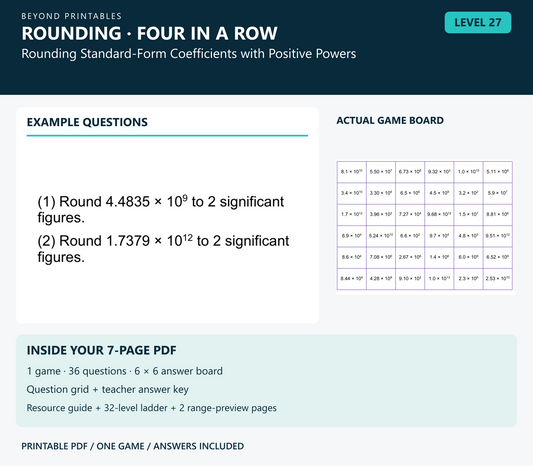Click the game board cell starting 9.32
The width and height of the screenshot is (533, 466).
pyautogui.click(x=439, y=172)
